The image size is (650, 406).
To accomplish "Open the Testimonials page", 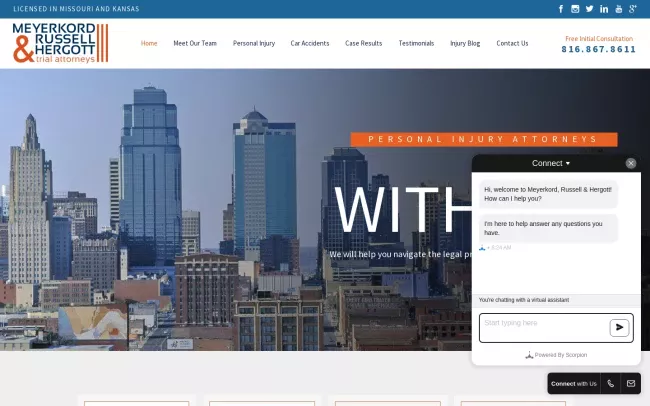I will pyautogui.click(x=416, y=44).
